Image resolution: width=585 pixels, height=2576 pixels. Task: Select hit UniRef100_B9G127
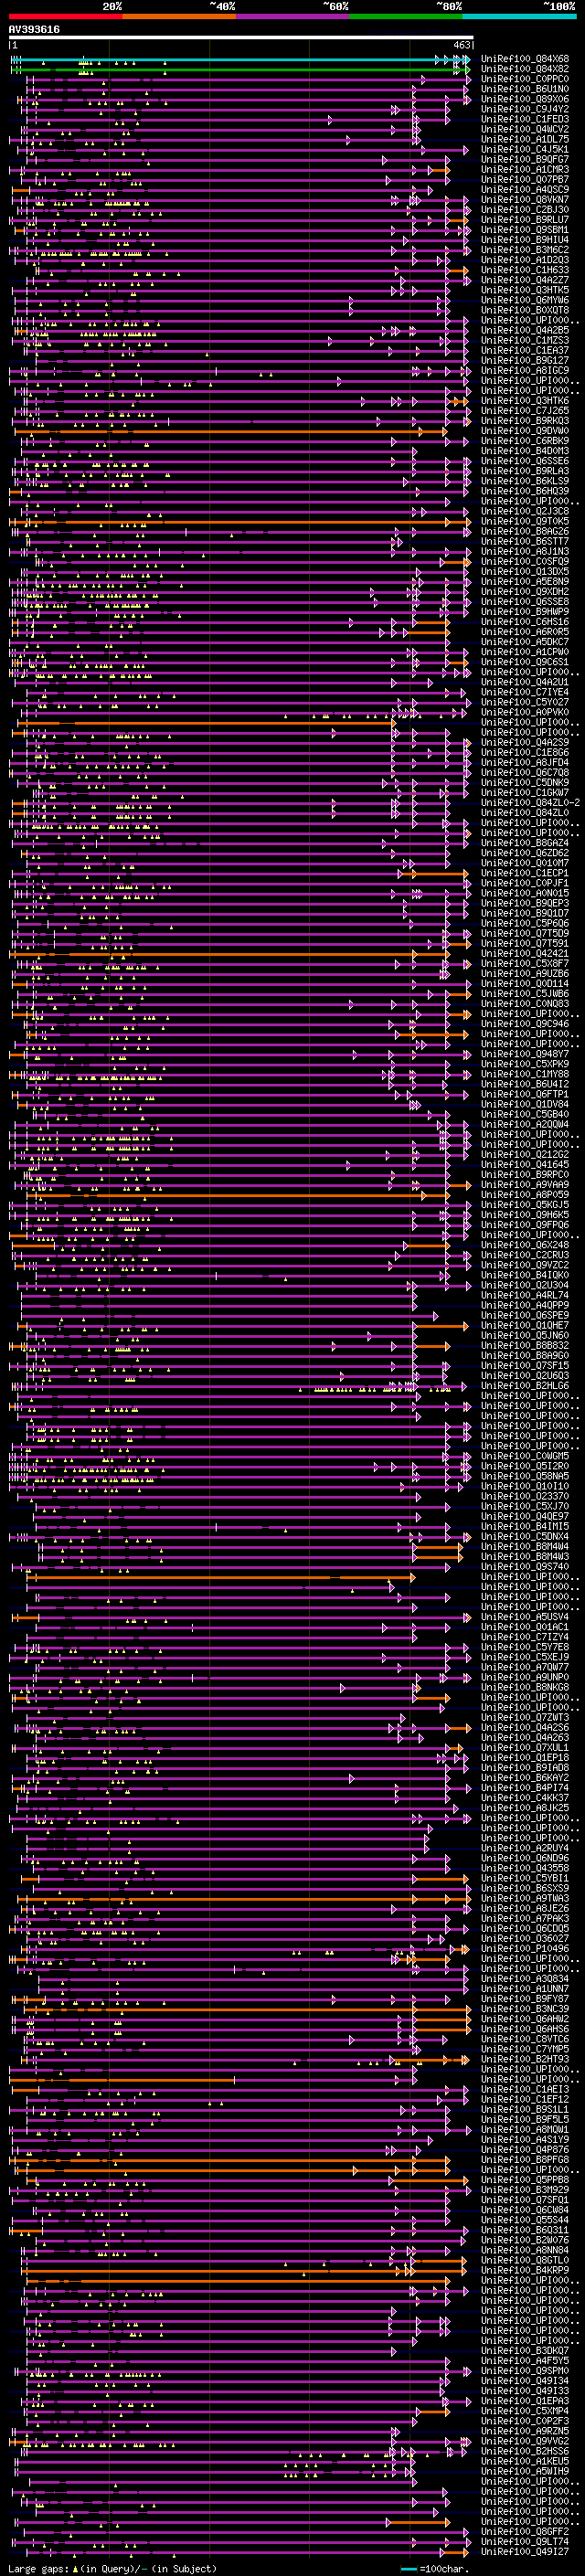(x=525, y=360)
